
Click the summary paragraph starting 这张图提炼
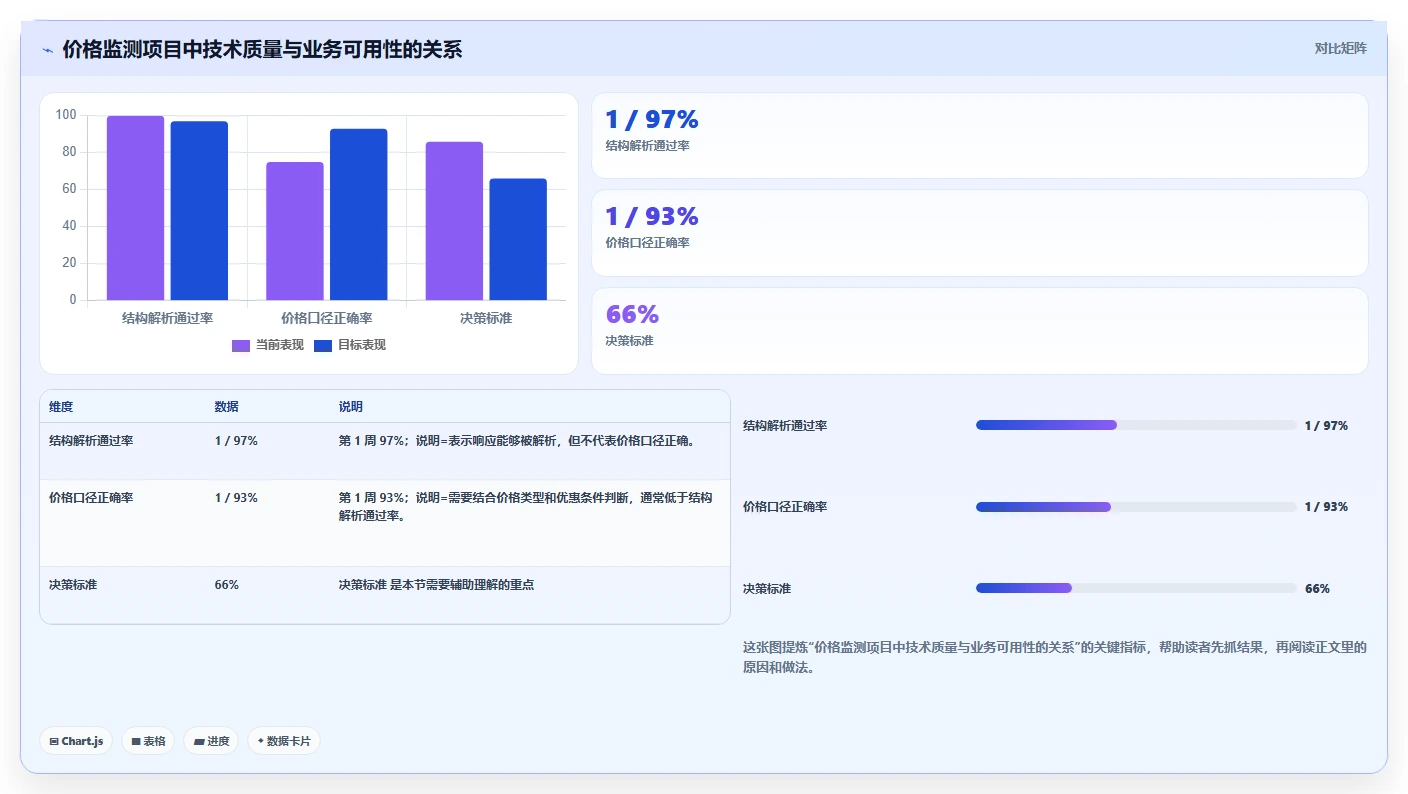pos(1055,658)
